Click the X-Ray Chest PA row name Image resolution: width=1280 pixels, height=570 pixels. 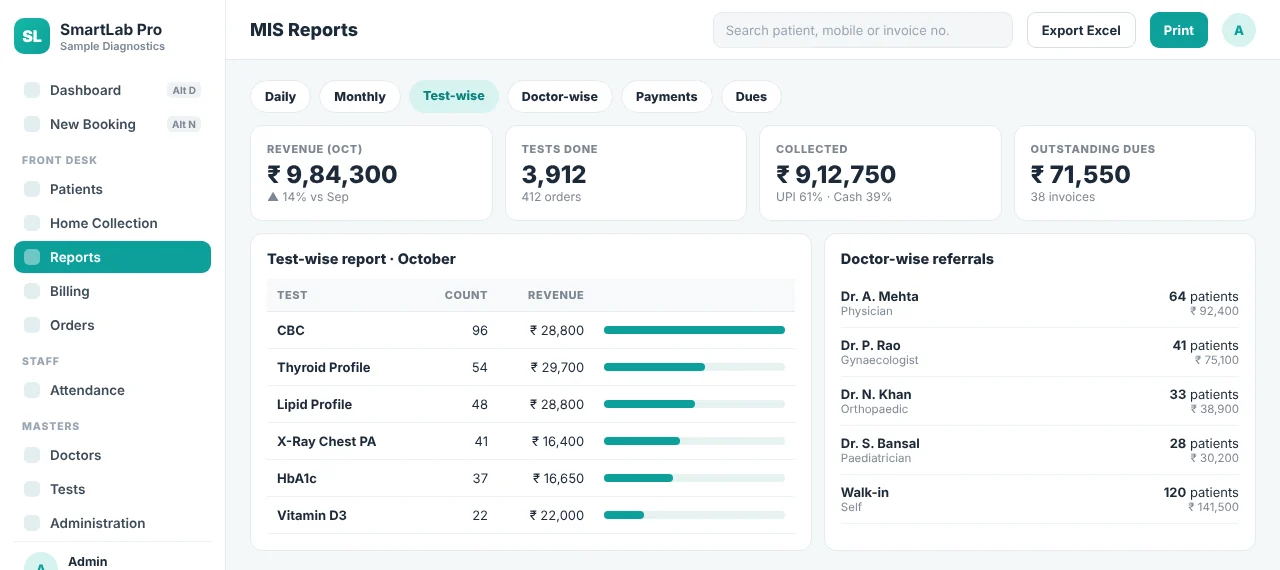(x=327, y=441)
